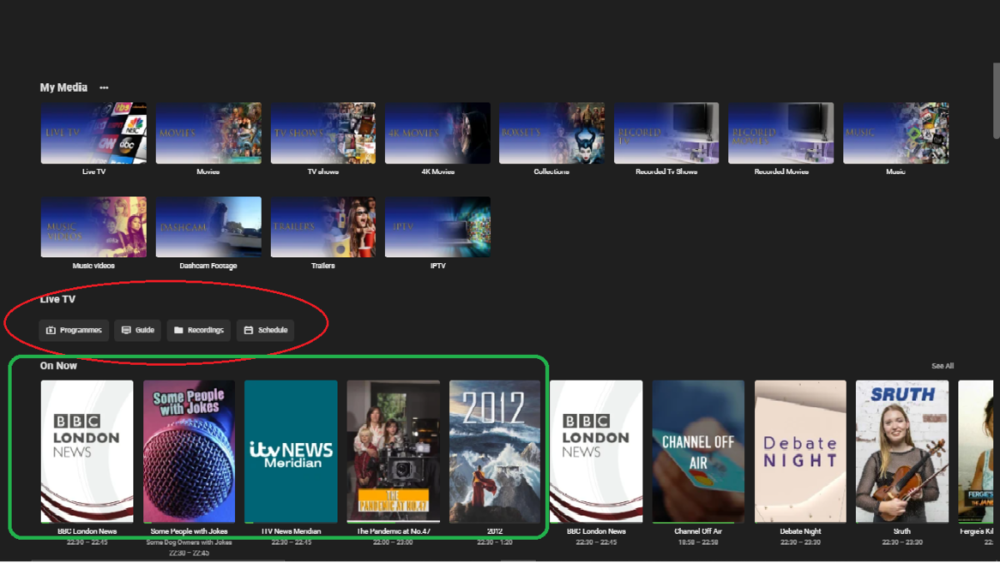Image resolution: width=1000 pixels, height=563 pixels.
Task: Open the Music library thumbnail
Action: (x=896, y=133)
